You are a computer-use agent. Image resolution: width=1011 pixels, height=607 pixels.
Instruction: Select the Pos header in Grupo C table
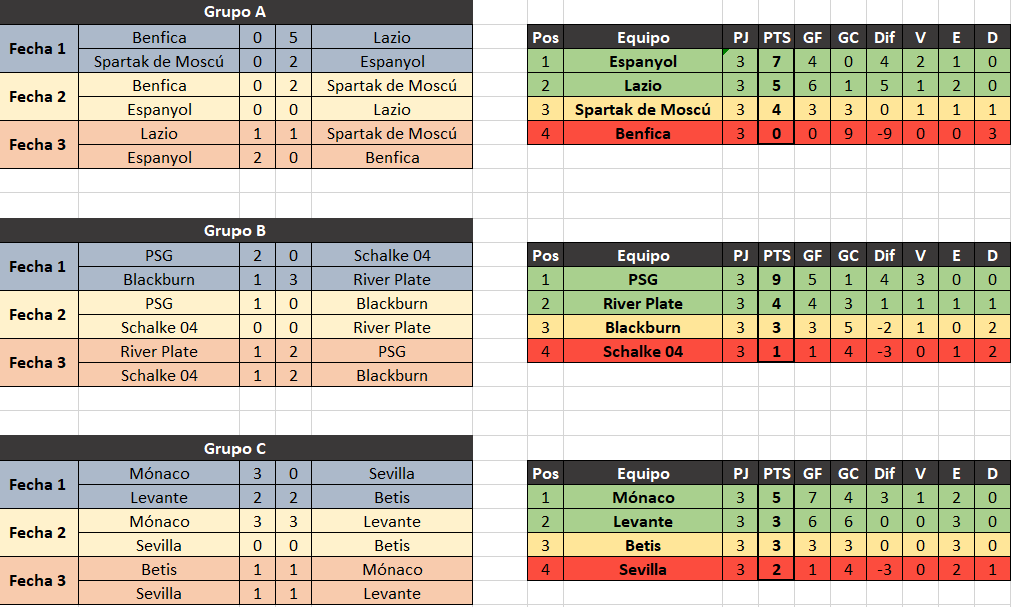point(545,473)
